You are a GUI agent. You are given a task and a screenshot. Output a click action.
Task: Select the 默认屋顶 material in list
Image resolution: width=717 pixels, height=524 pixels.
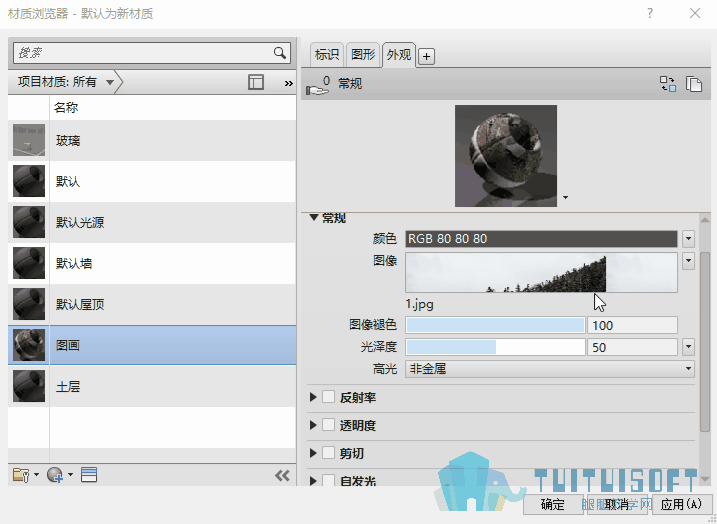pos(152,304)
